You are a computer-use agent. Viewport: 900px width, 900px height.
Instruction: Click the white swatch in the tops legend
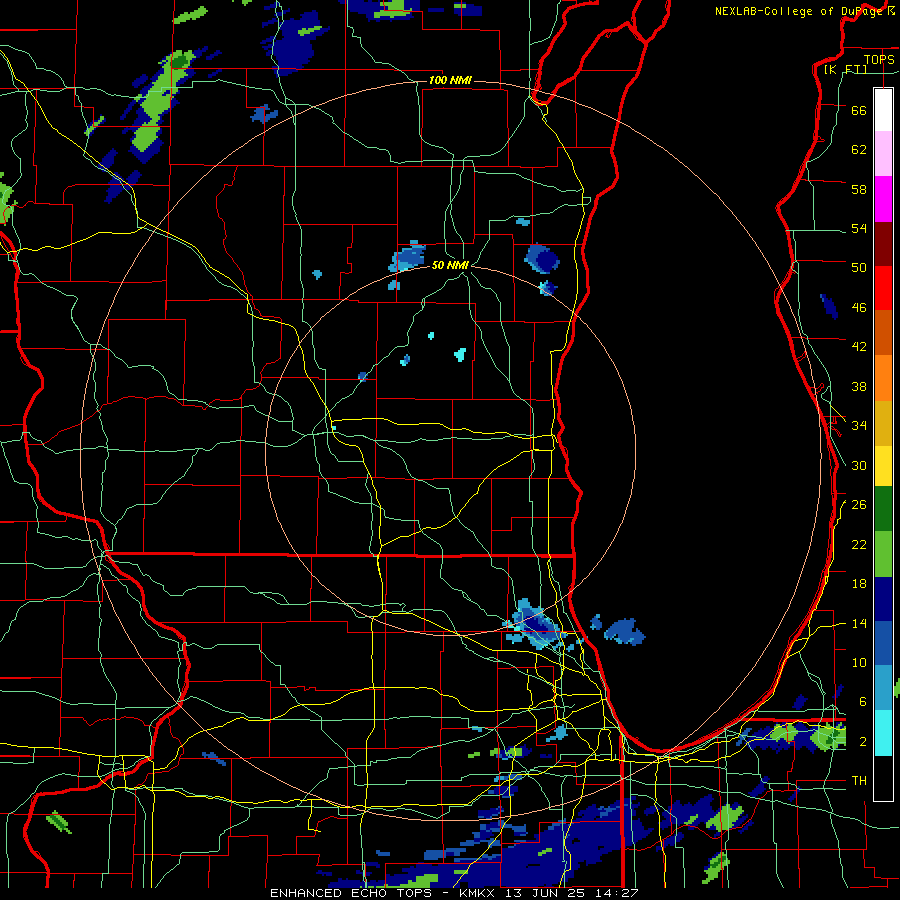pos(883,110)
